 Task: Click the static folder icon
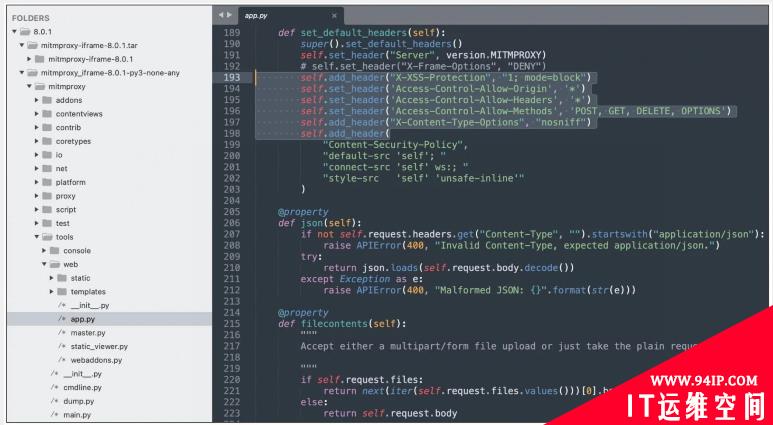(x=62, y=278)
